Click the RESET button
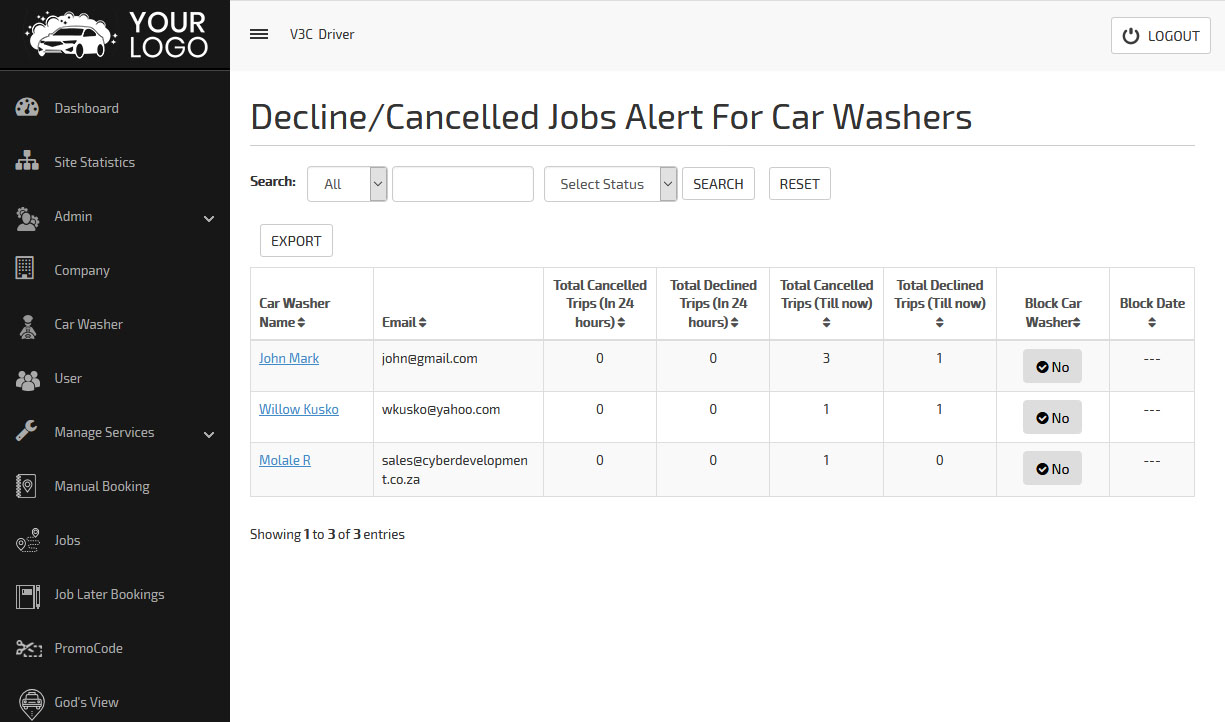The image size is (1225, 722). point(799,184)
